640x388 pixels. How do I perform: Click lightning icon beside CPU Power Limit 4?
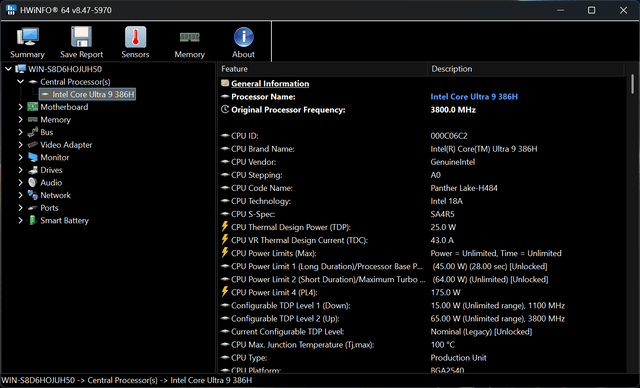(224, 292)
